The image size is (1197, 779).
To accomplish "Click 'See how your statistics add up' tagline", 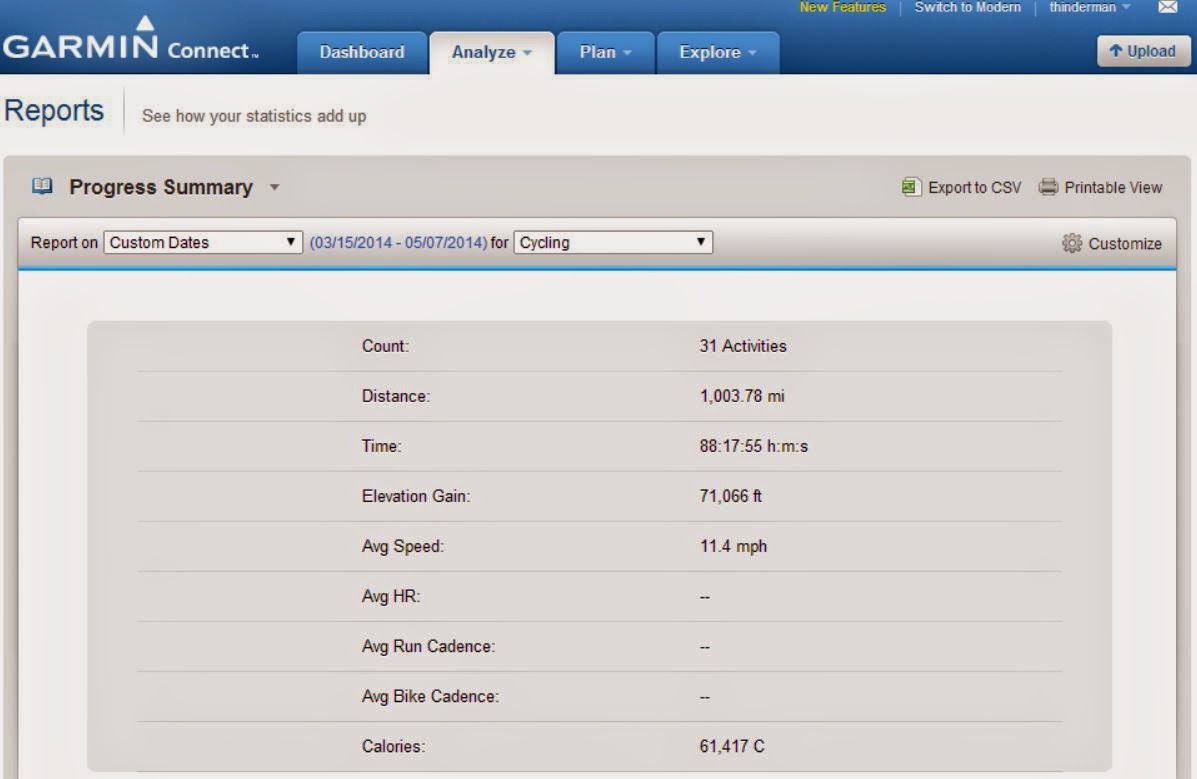I will (254, 116).
